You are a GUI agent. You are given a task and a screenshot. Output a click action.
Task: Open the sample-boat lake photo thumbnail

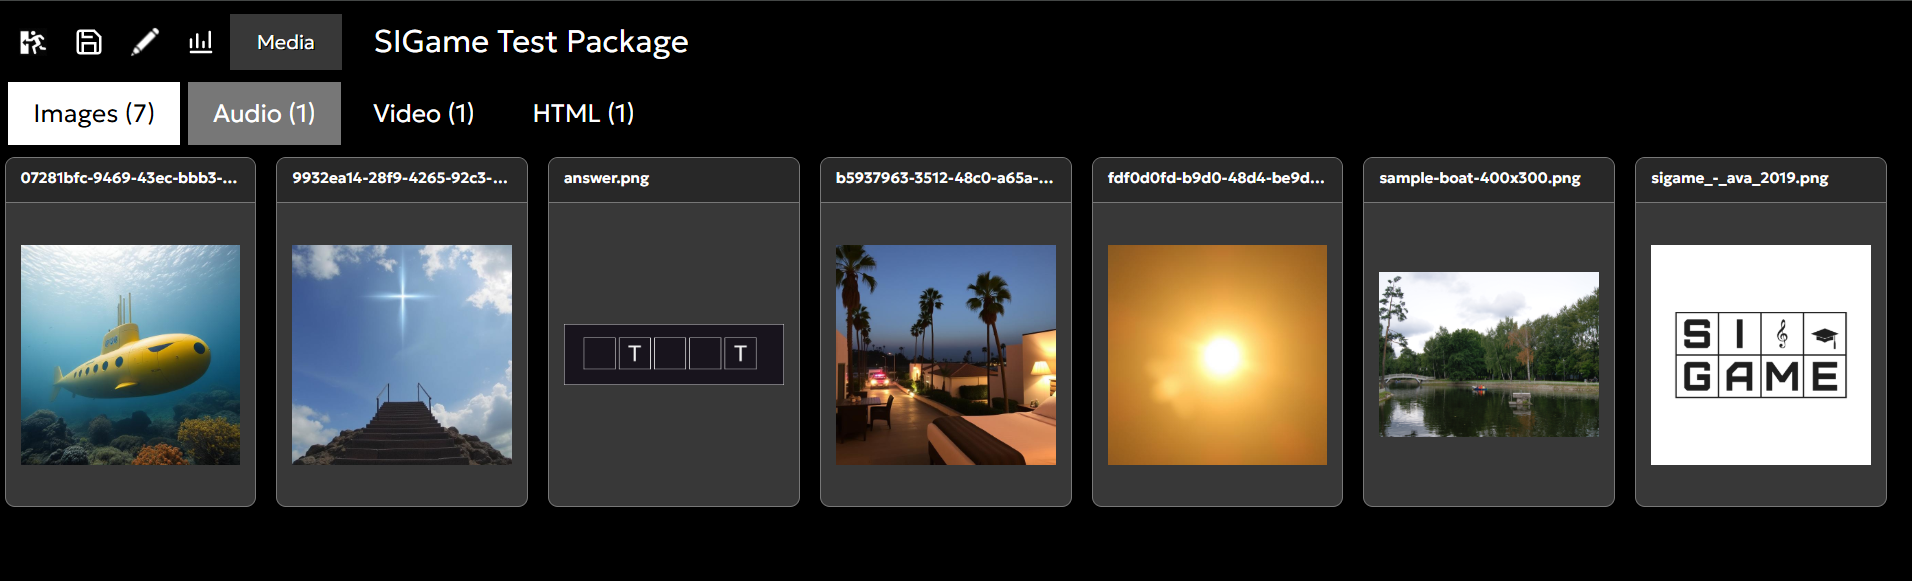[1489, 355]
